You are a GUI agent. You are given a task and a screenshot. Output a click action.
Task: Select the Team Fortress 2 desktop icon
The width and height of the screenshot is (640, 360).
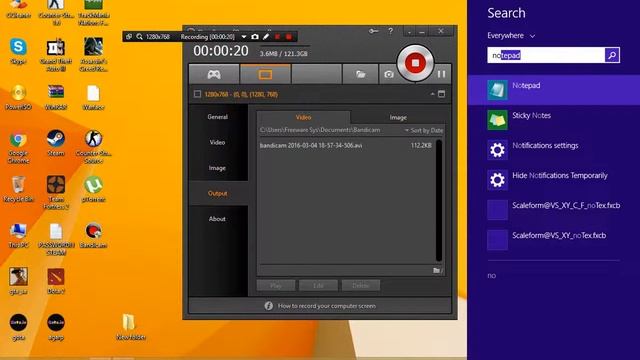click(56, 193)
